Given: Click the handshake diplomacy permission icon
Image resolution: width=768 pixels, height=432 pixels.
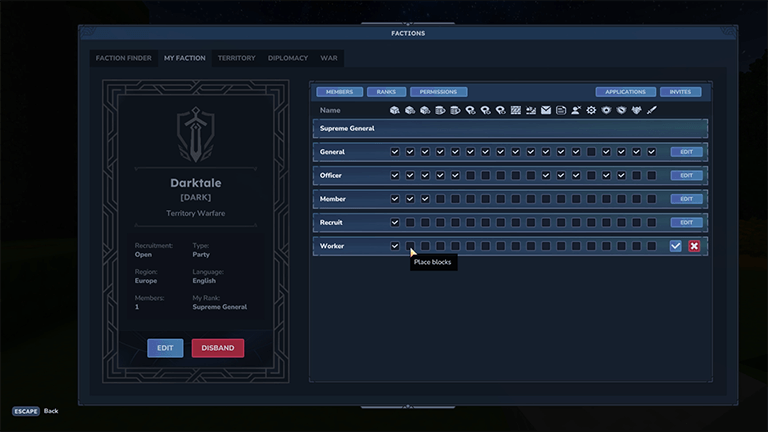Looking at the screenshot, I should [622, 110].
